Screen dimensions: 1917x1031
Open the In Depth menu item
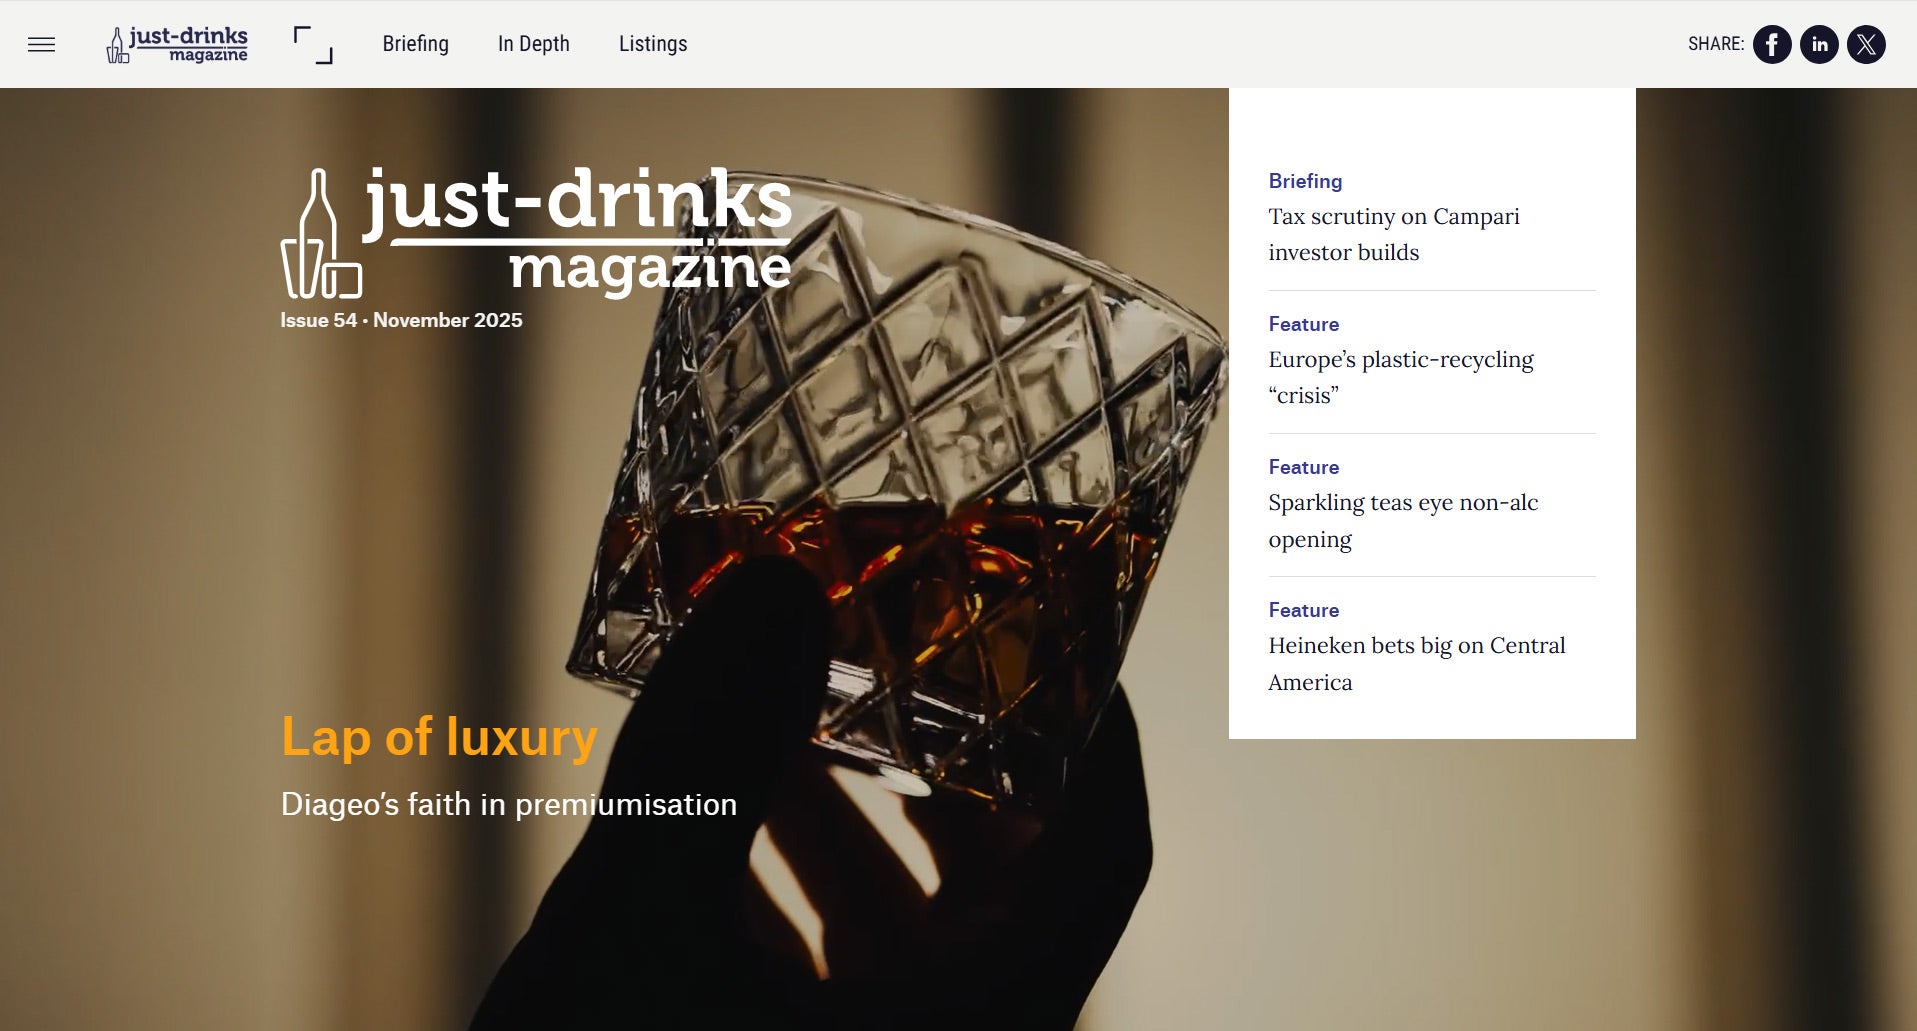[533, 44]
